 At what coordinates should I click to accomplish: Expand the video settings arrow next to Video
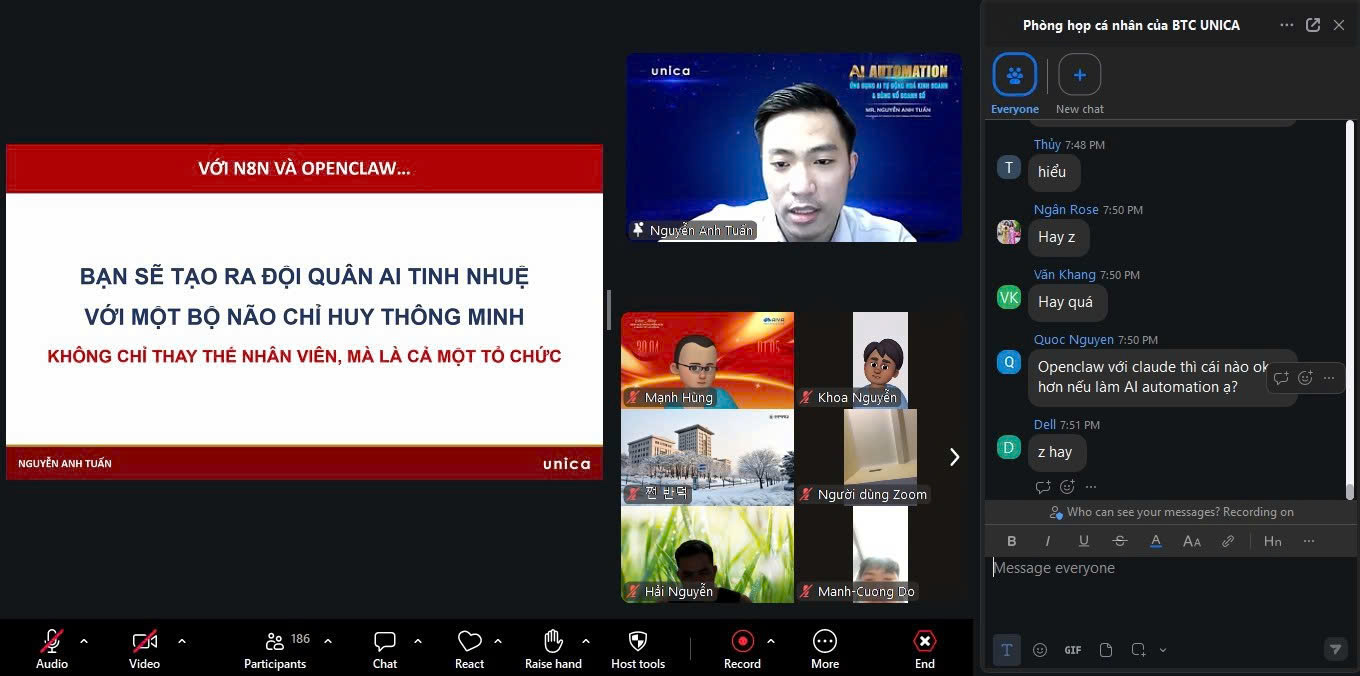tap(181, 641)
